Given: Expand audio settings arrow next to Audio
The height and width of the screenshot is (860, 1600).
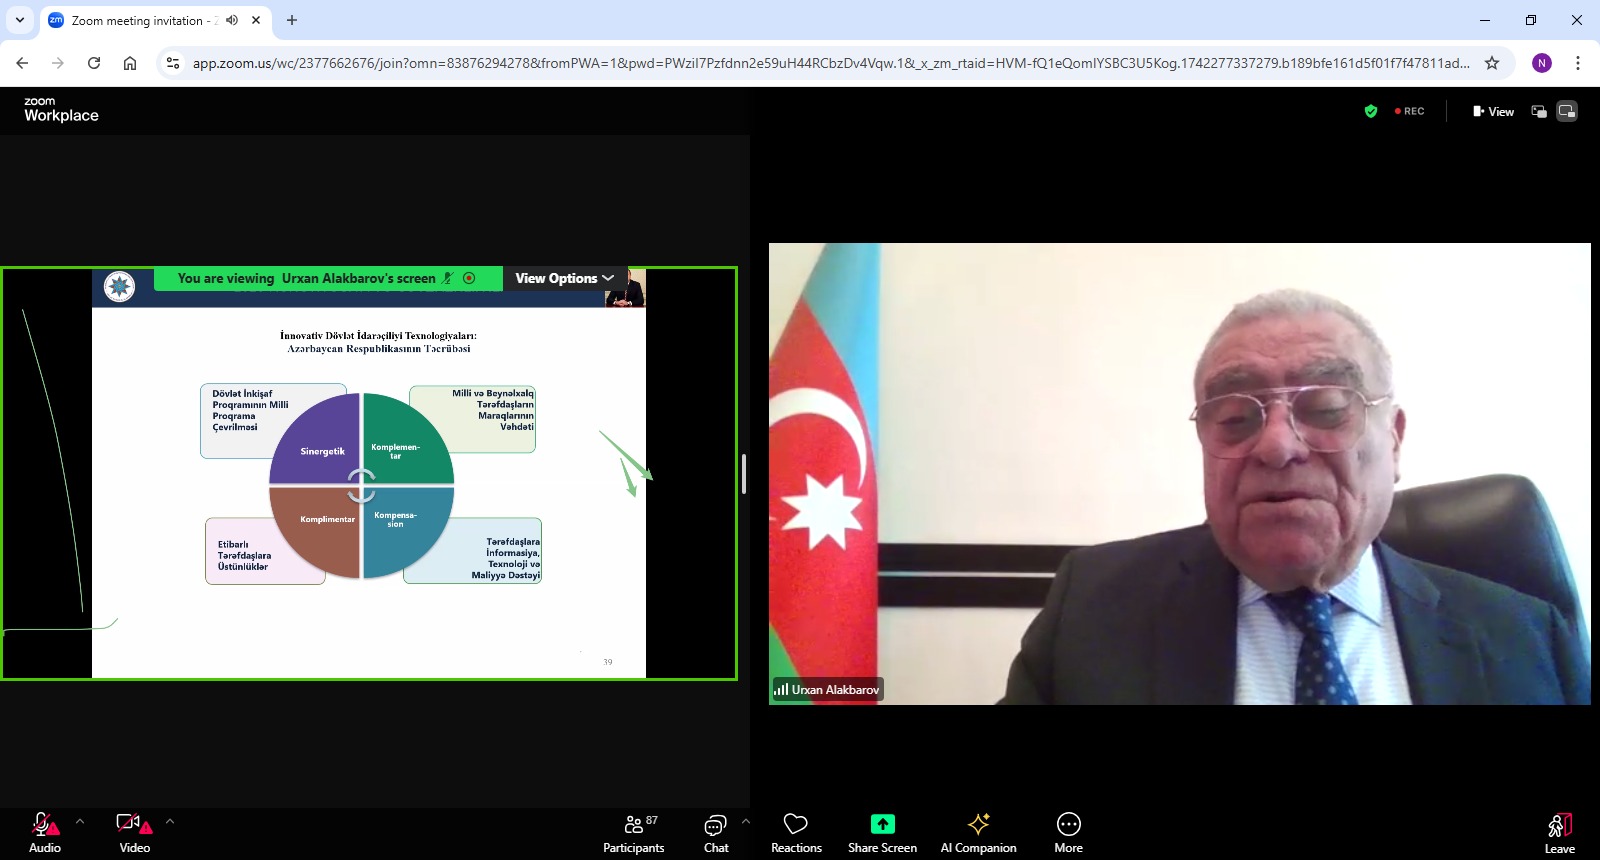Looking at the screenshot, I should pyautogui.click(x=80, y=821).
